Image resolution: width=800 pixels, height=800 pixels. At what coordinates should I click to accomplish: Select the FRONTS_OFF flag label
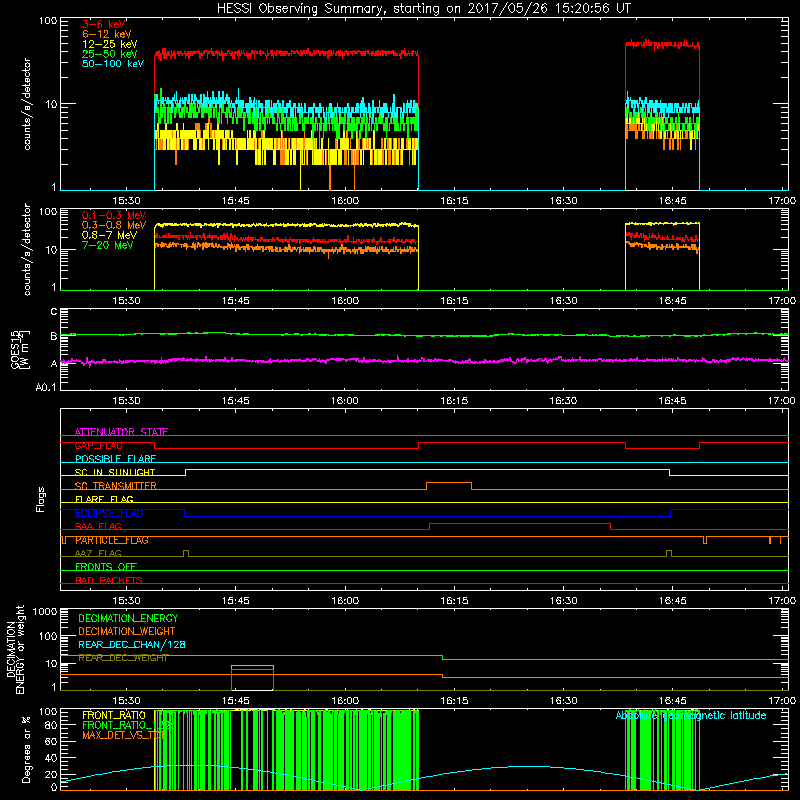(106, 567)
